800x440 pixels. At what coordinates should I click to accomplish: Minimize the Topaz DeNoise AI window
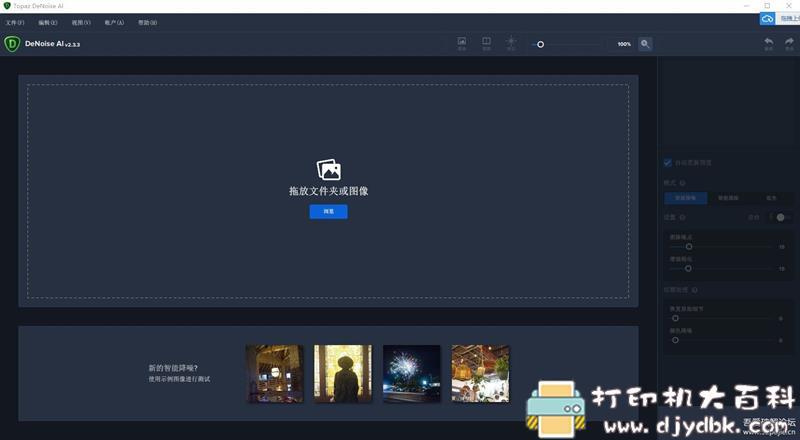[746, 6]
